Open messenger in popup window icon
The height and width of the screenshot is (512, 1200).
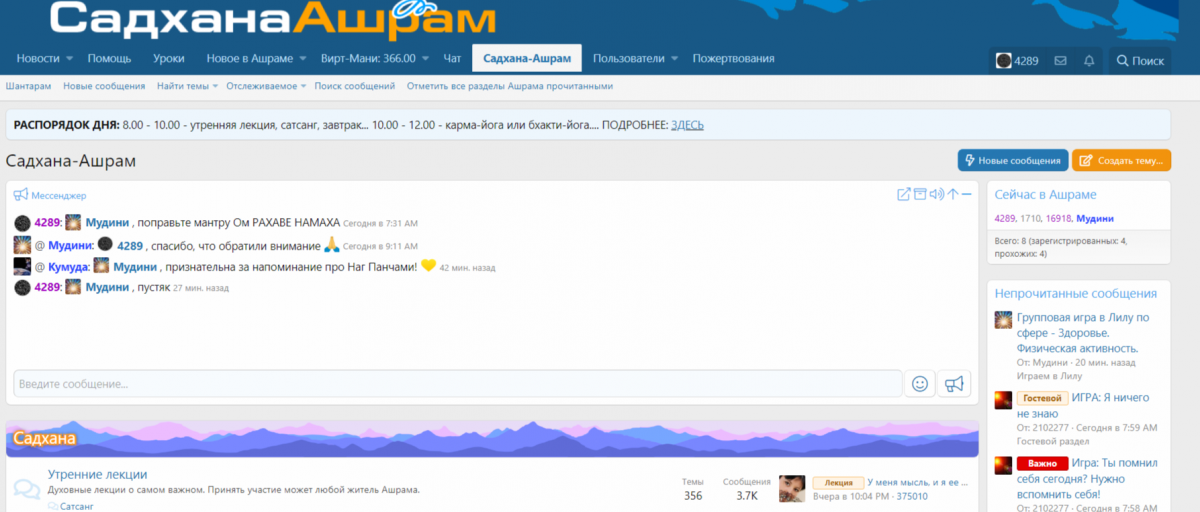[904, 194]
